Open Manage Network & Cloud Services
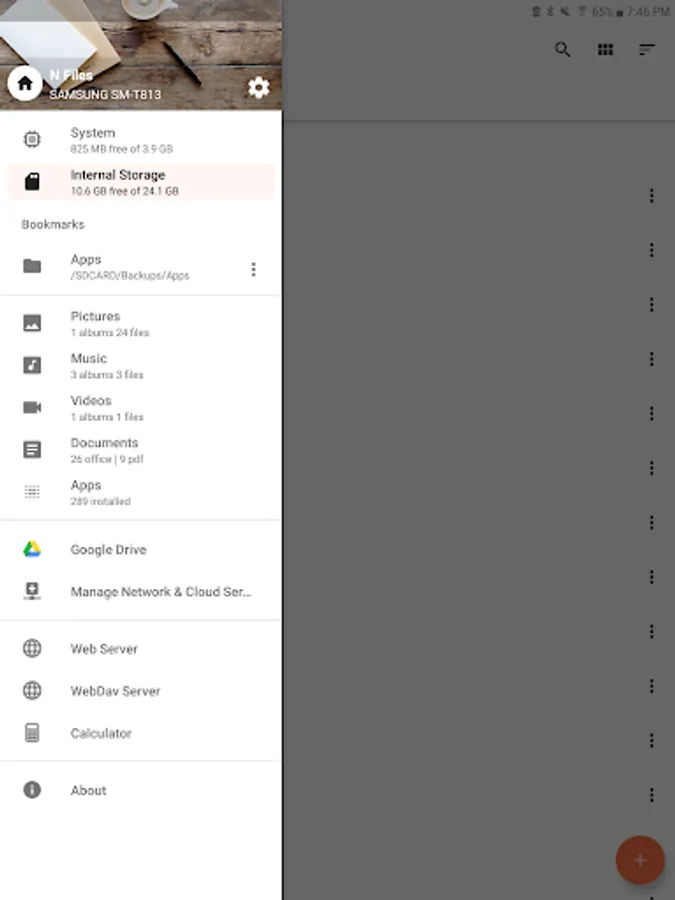675x900 pixels. pyautogui.click(x=141, y=591)
